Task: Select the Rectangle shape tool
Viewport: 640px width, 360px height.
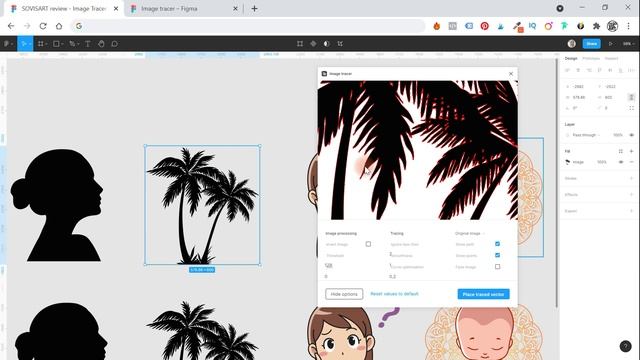Action: click(57, 44)
